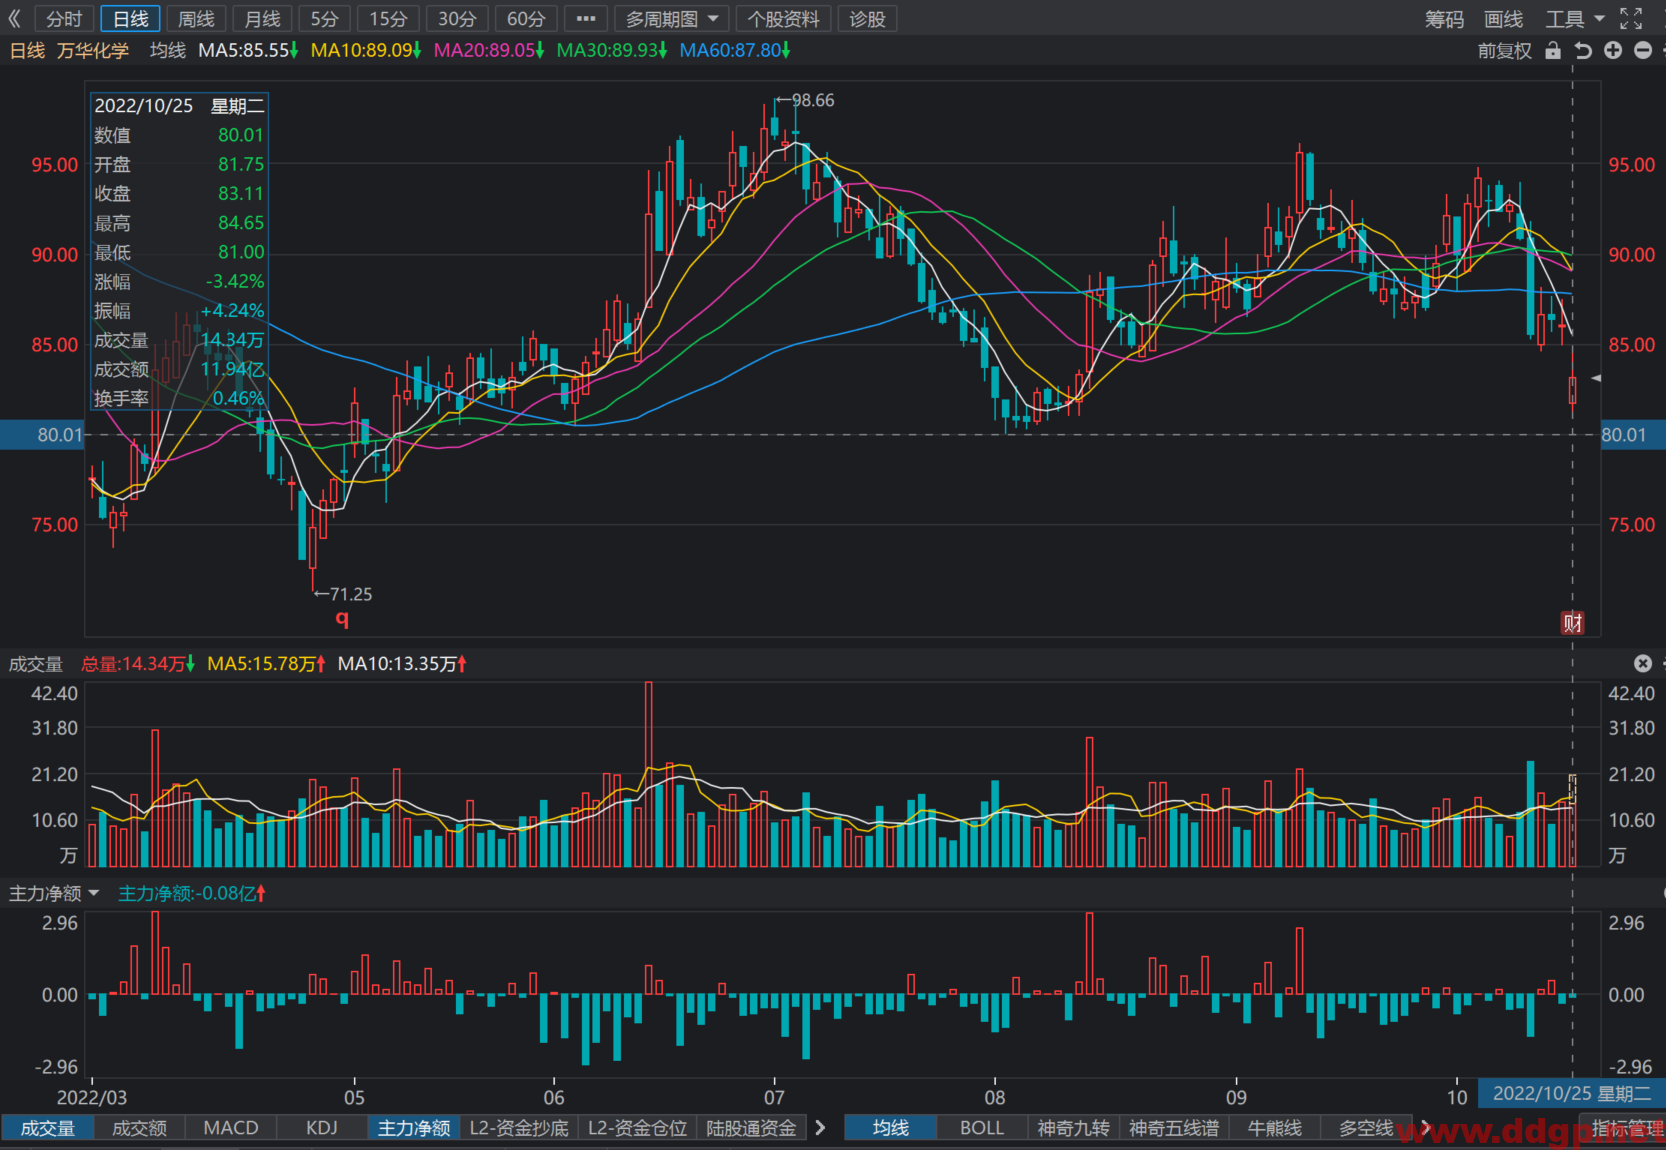Viewport: 1666px width, 1150px height.
Task: Open the red 财 financial report marker
Action: (1573, 623)
